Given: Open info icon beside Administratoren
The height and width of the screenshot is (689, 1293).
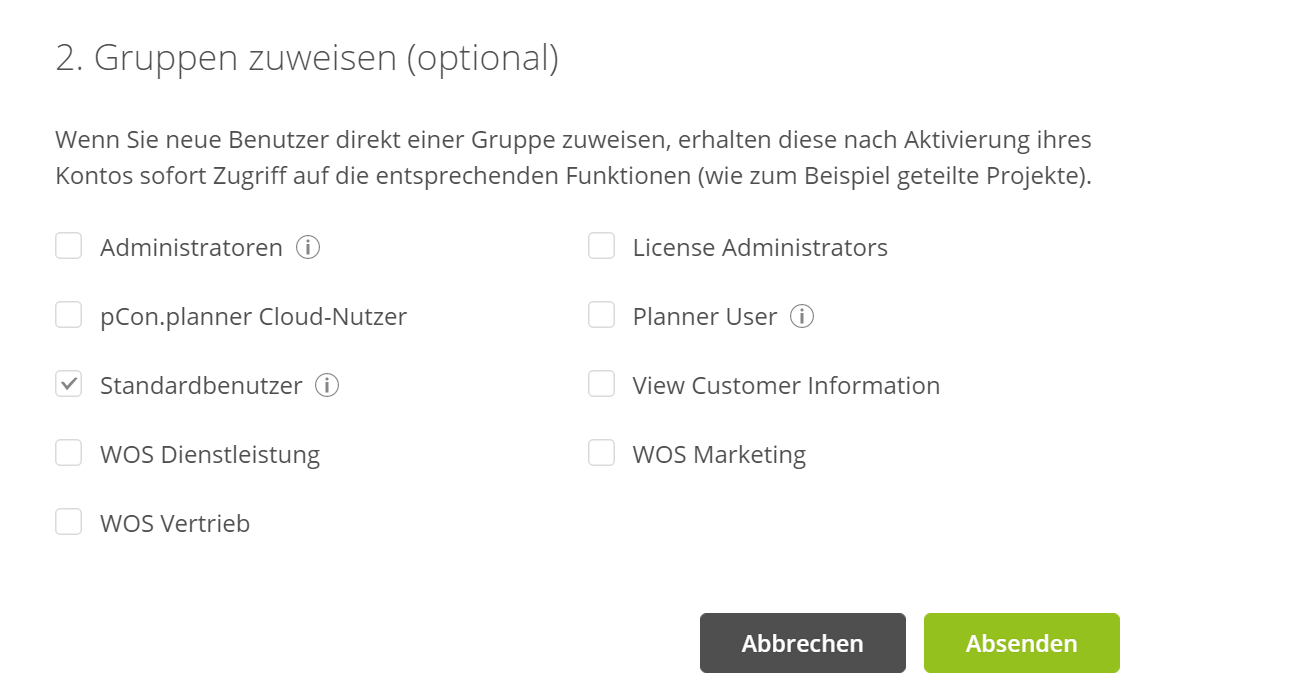Looking at the screenshot, I should tap(308, 247).
